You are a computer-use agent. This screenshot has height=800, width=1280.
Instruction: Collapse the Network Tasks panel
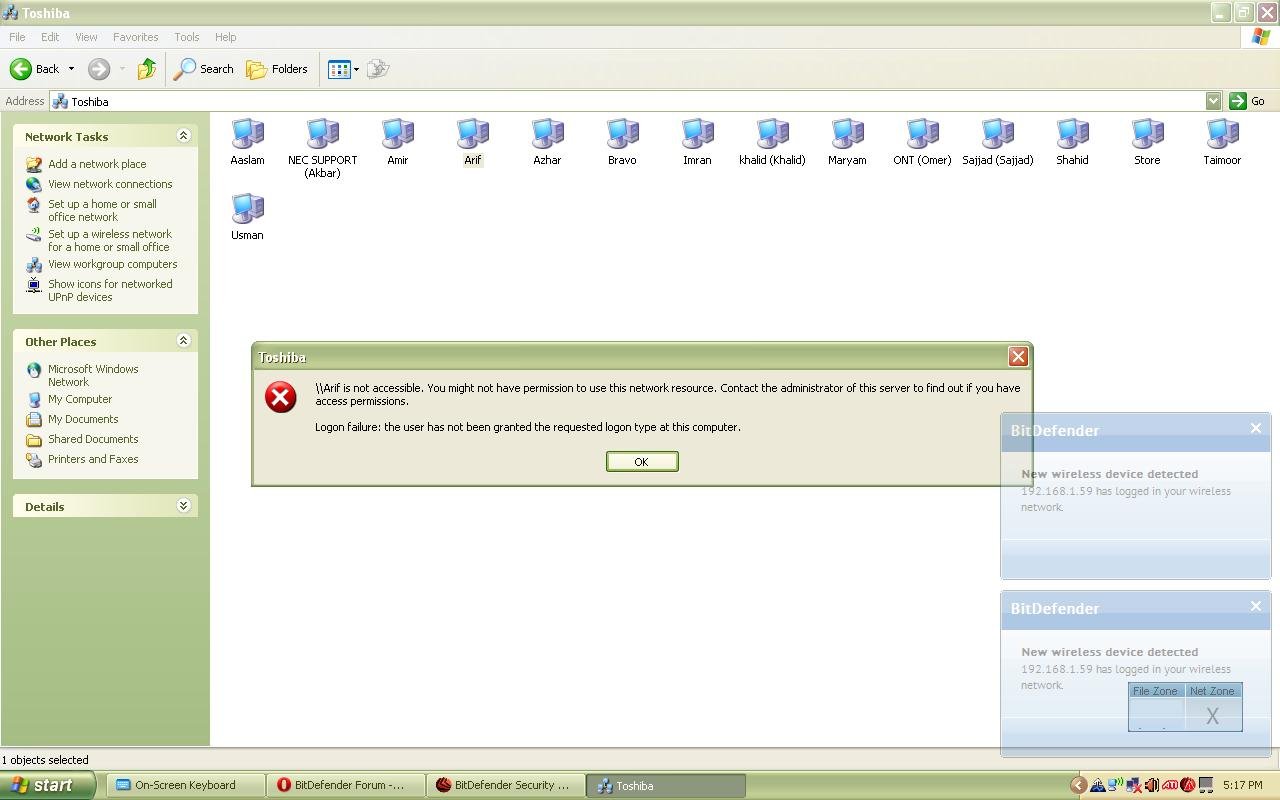[x=183, y=136]
